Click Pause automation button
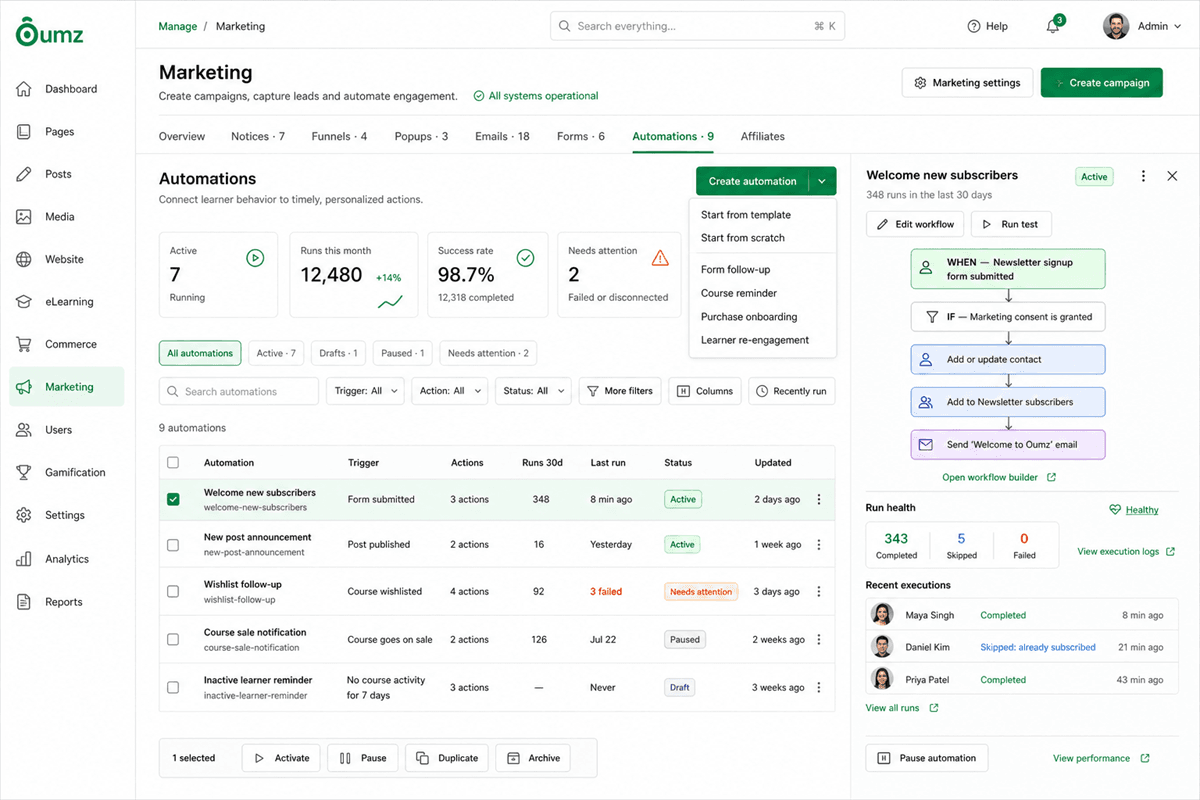This screenshot has width=1200, height=800. pos(927,758)
